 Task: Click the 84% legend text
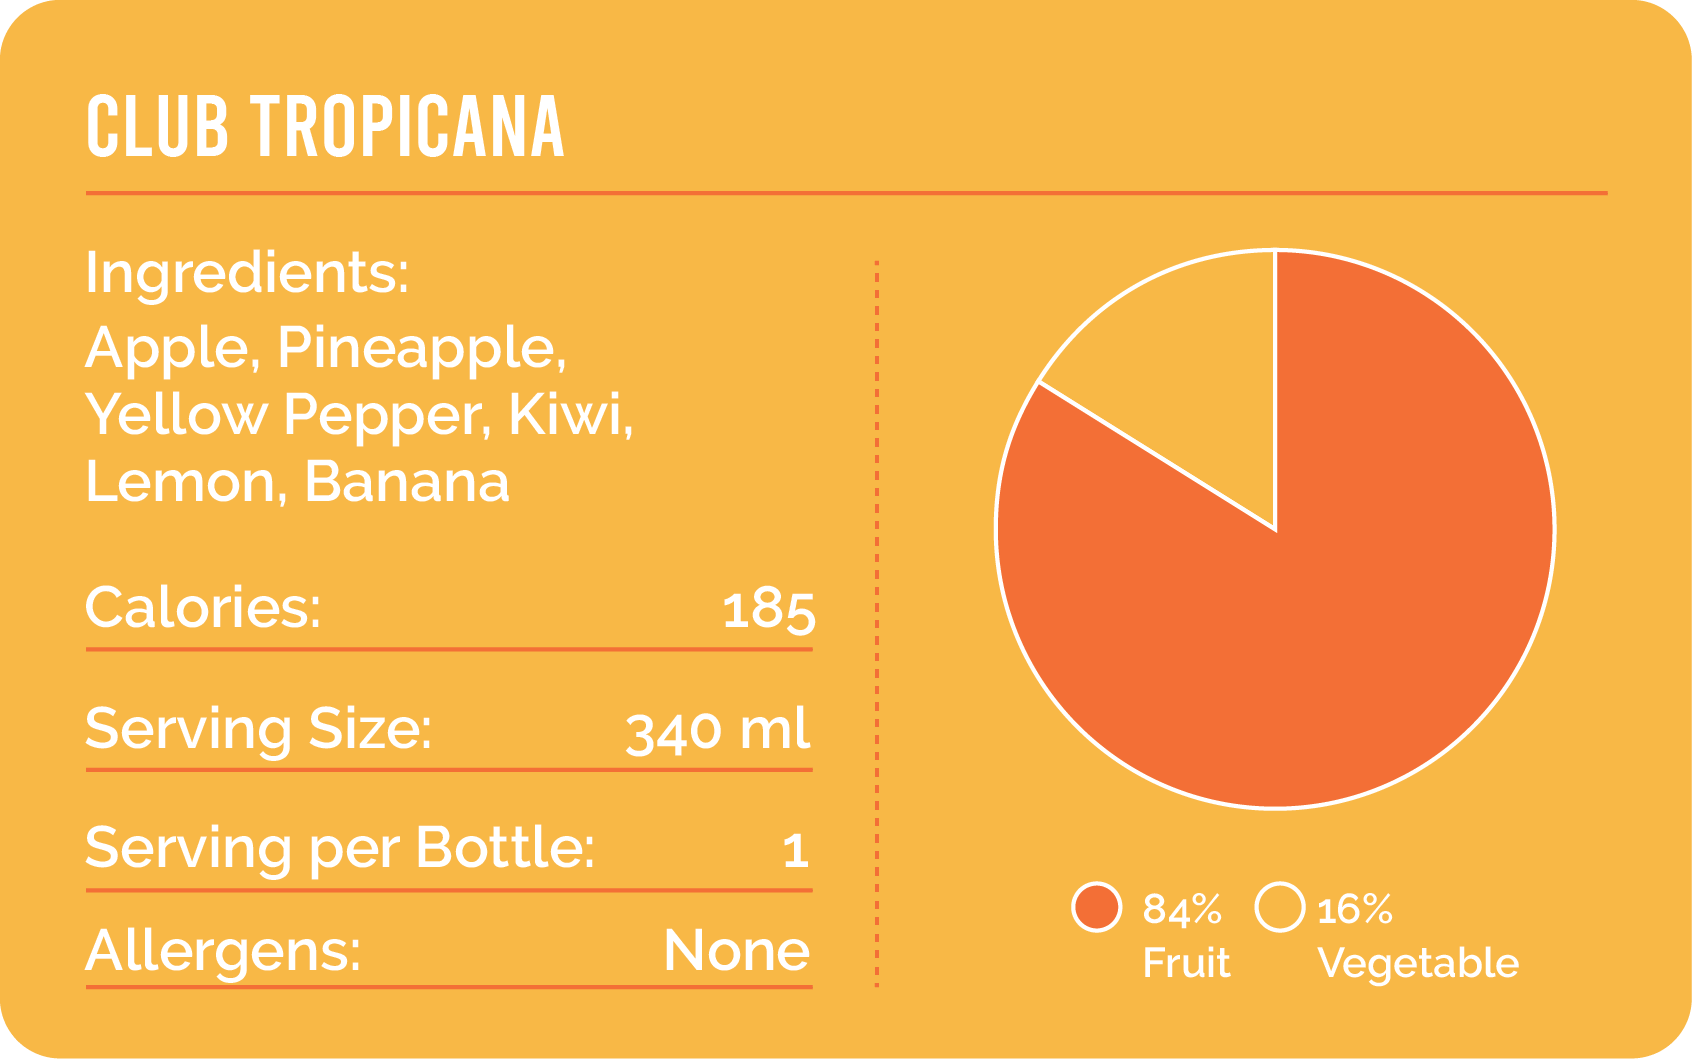tap(1182, 909)
